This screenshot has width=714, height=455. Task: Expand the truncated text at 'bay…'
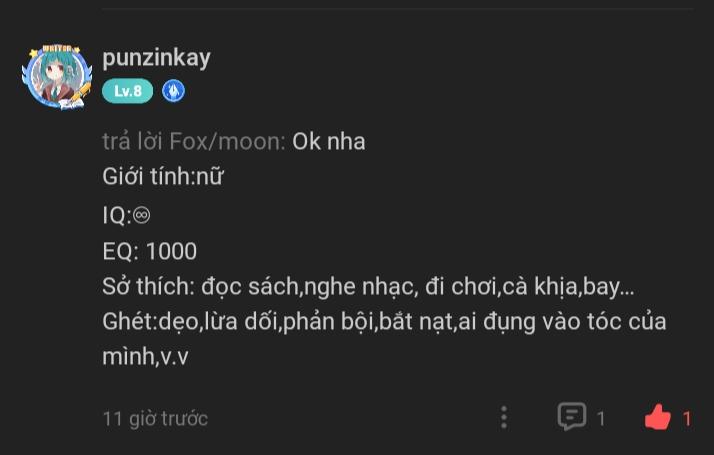608,287
